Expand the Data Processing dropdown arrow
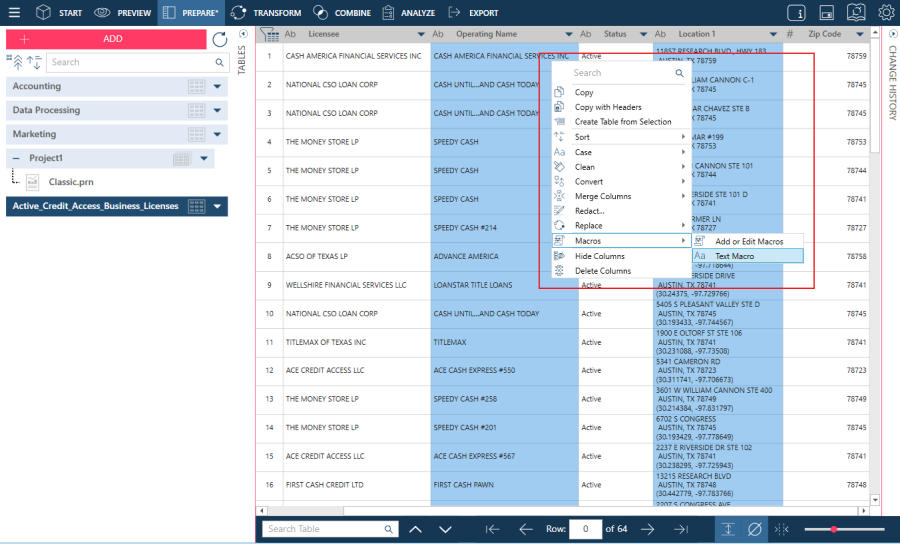This screenshot has height=544, width=900. pyautogui.click(x=217, y=110)
